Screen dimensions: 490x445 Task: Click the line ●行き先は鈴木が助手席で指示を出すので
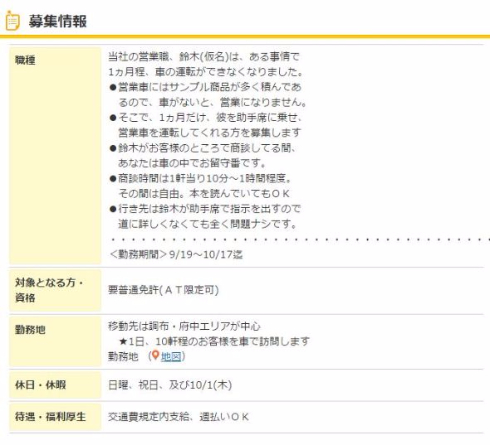click(x=205, y=209)
